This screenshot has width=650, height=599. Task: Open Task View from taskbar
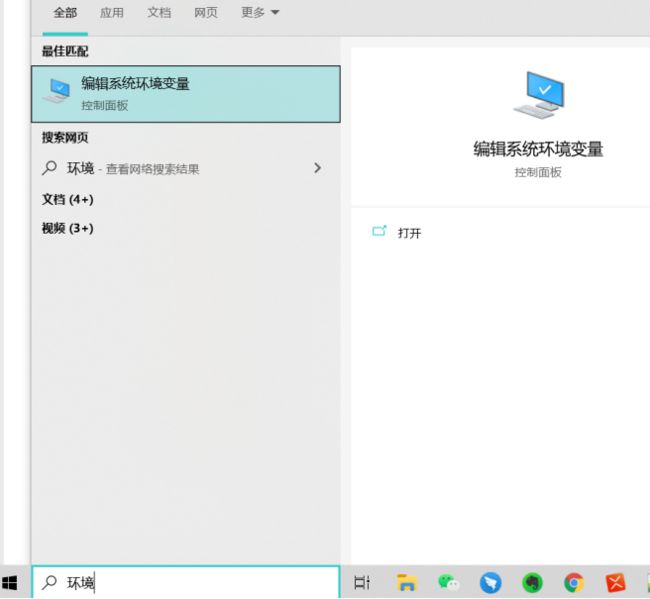(362, 582)
